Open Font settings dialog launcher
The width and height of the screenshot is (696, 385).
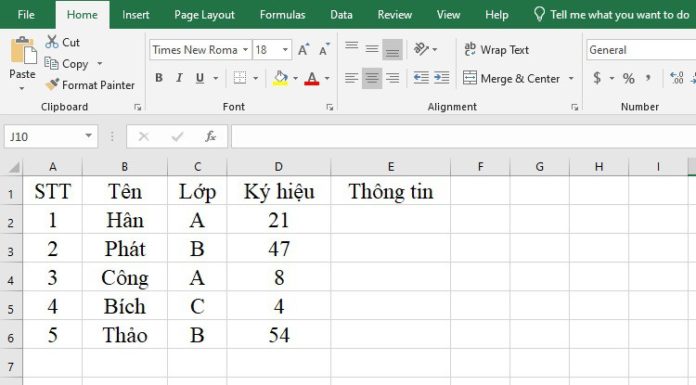(x=329, y=107)
